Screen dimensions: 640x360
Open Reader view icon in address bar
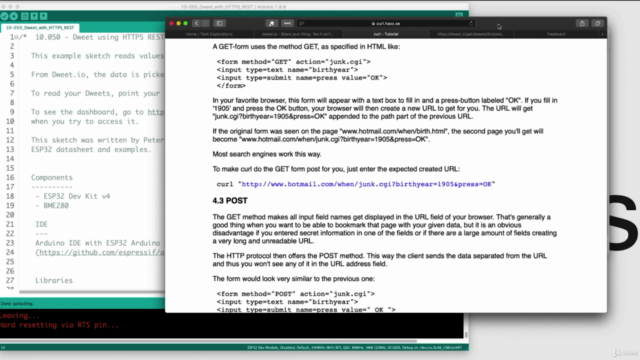[x=302, y=23]
